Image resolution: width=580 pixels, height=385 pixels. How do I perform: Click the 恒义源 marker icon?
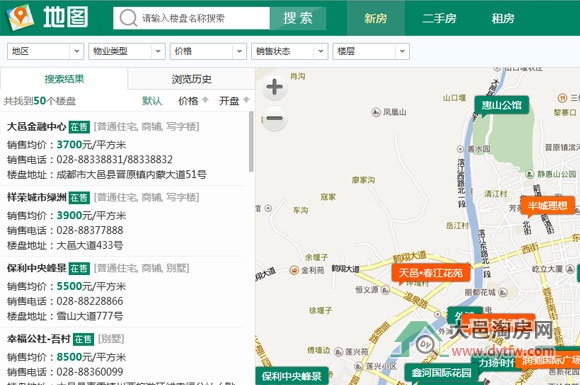[385, 290]
